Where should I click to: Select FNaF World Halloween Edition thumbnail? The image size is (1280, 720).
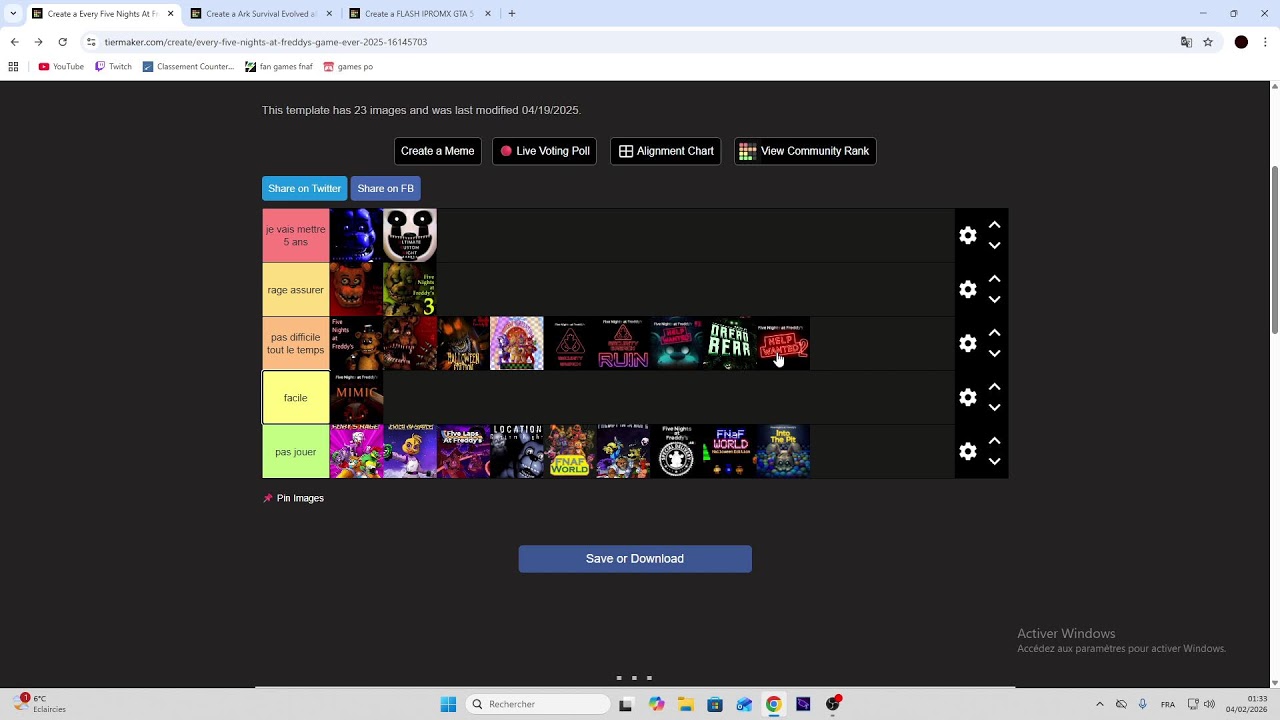click(x=730, y=452)
